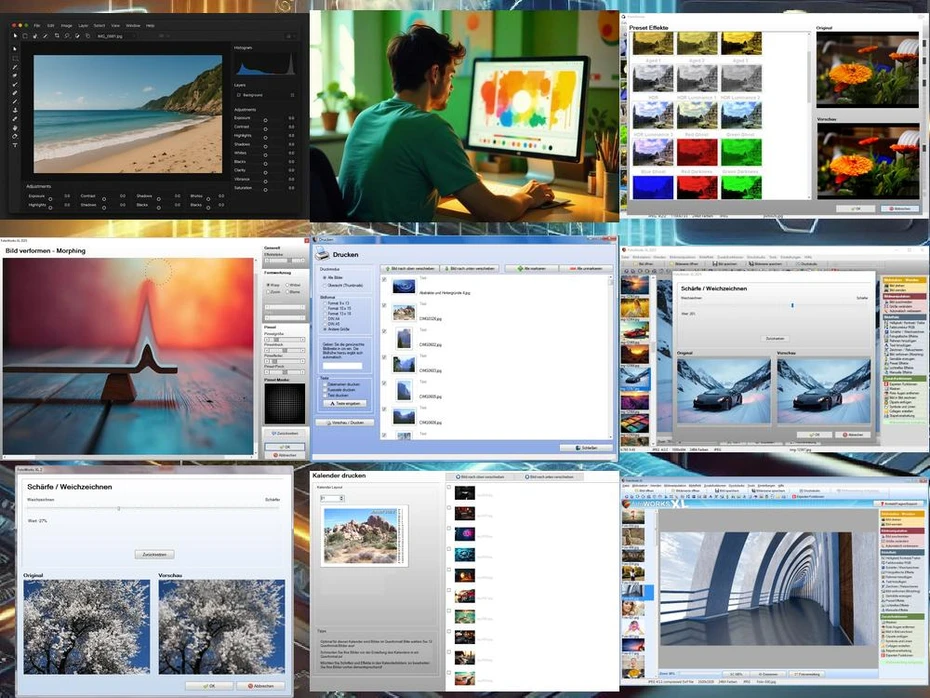The image size is (930, 698).
Task: Open the dropdown below the Formwirkung radio options
Action: tap(283, 307)
